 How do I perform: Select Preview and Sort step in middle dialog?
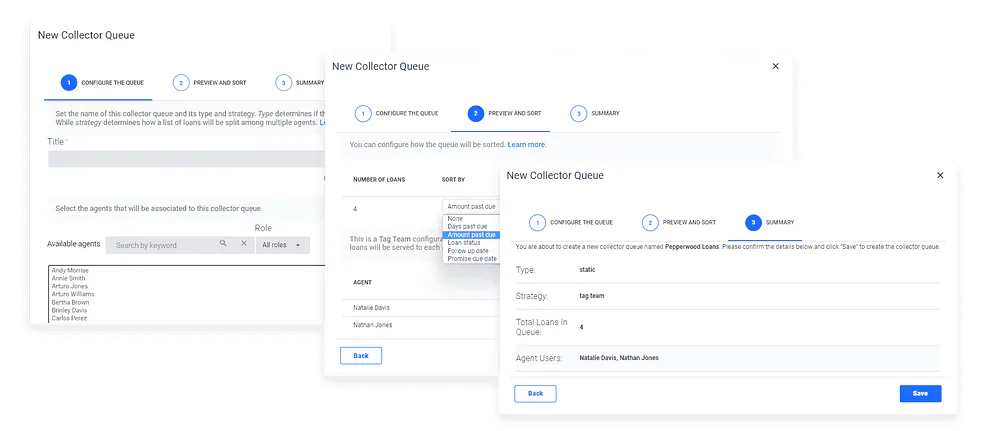(504, 113)
